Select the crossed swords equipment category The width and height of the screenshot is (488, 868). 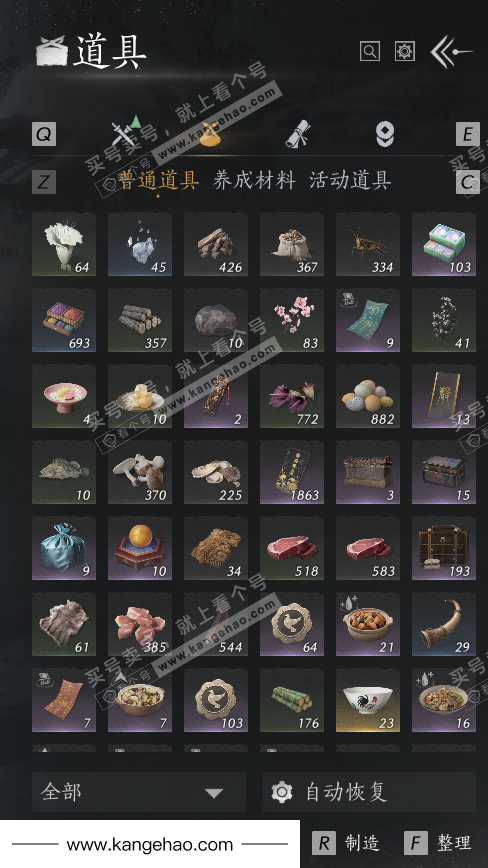125,131
